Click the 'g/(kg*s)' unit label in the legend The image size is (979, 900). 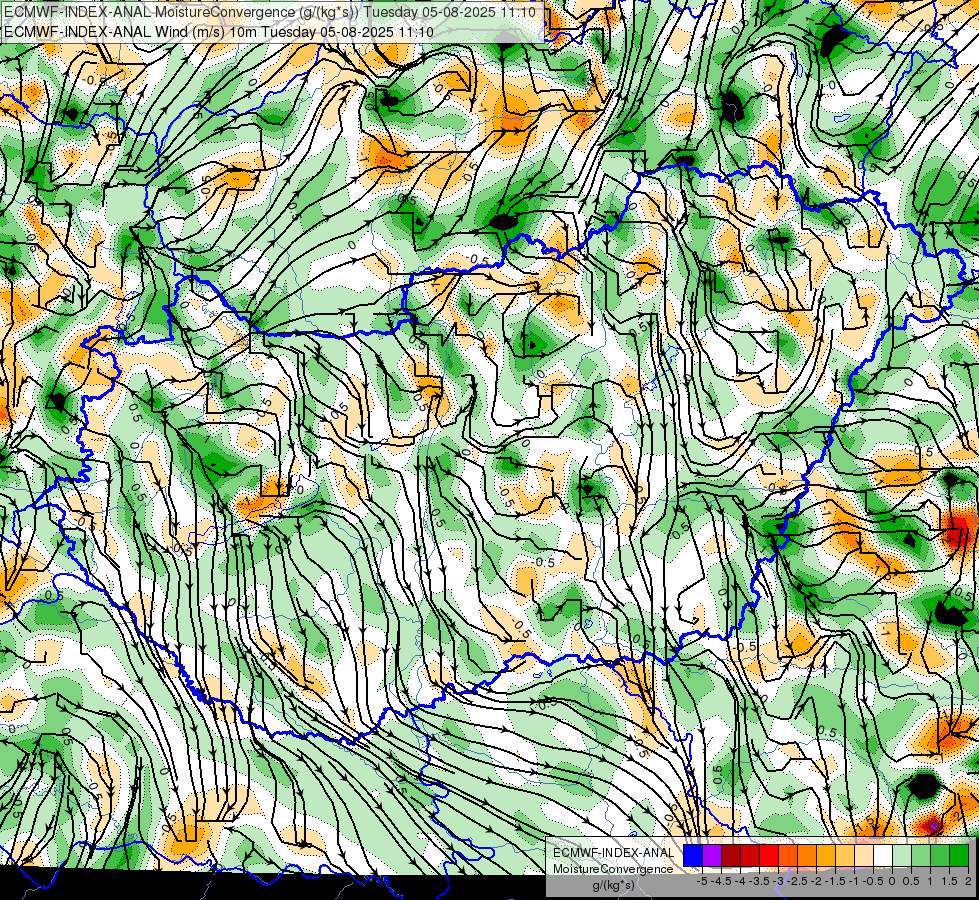point(613,885)
